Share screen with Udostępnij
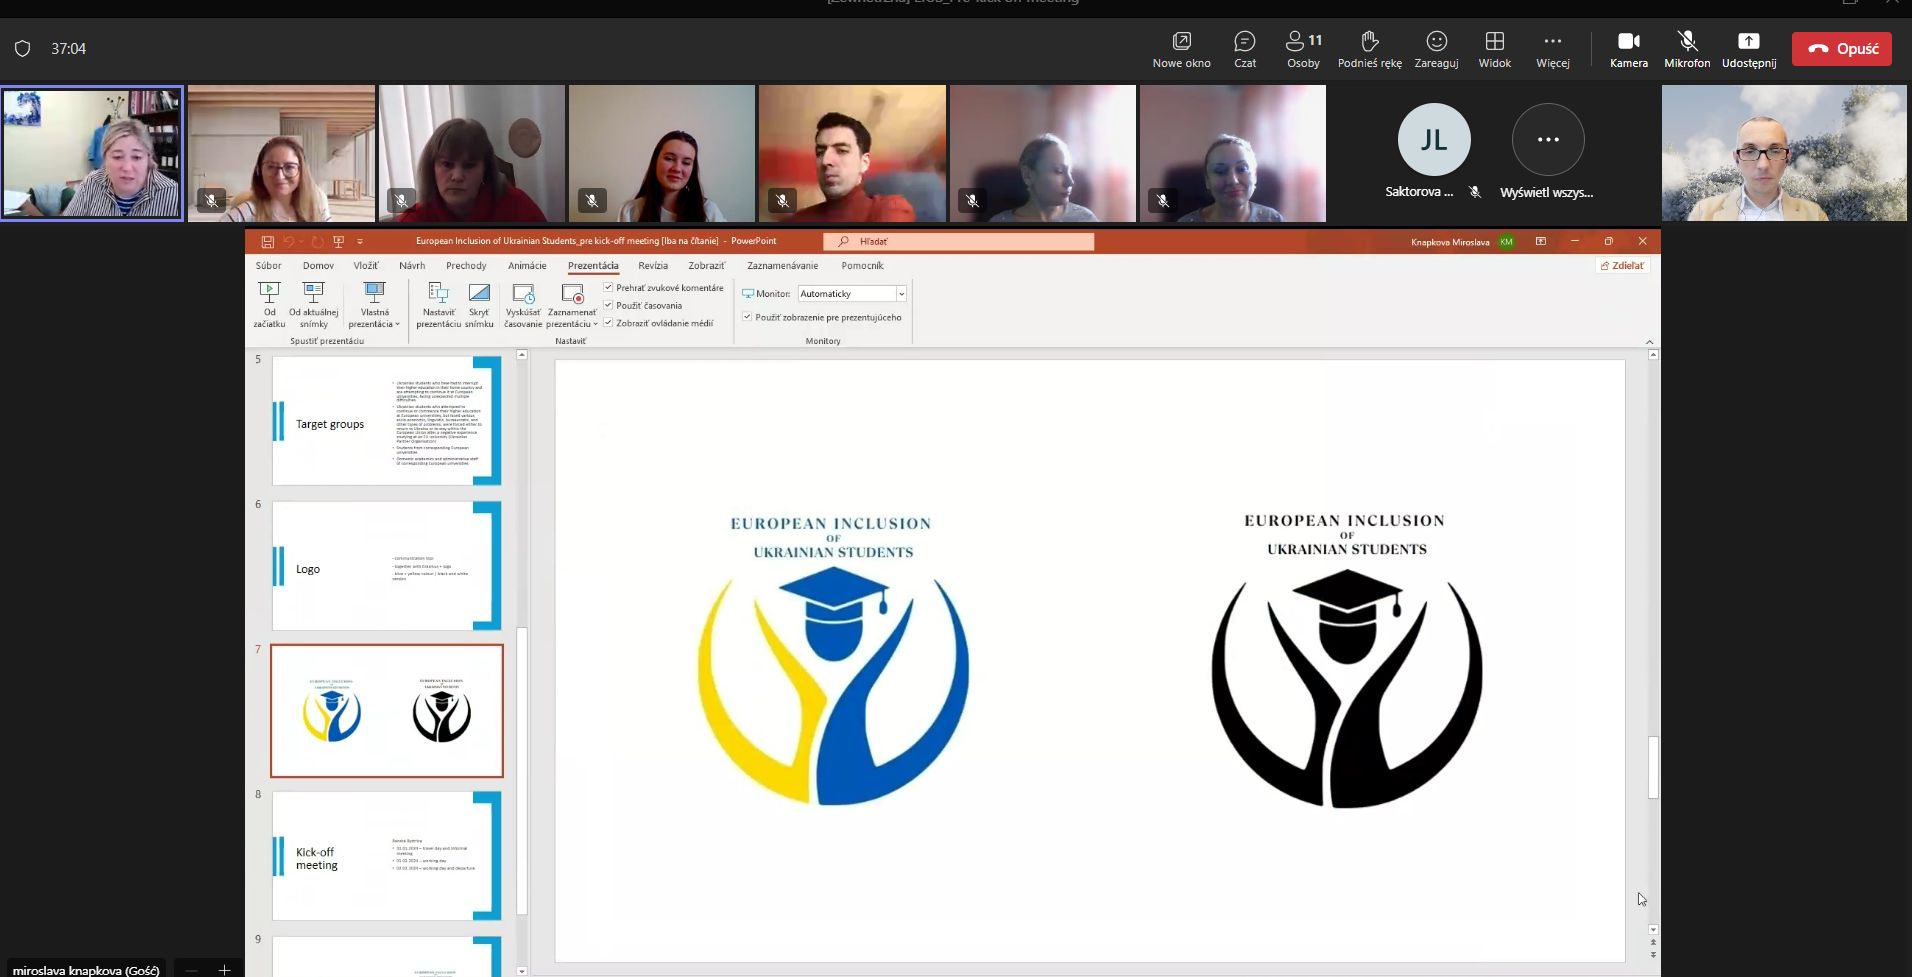Viewport: 1912px width, 977px height. click(1748, 48)
